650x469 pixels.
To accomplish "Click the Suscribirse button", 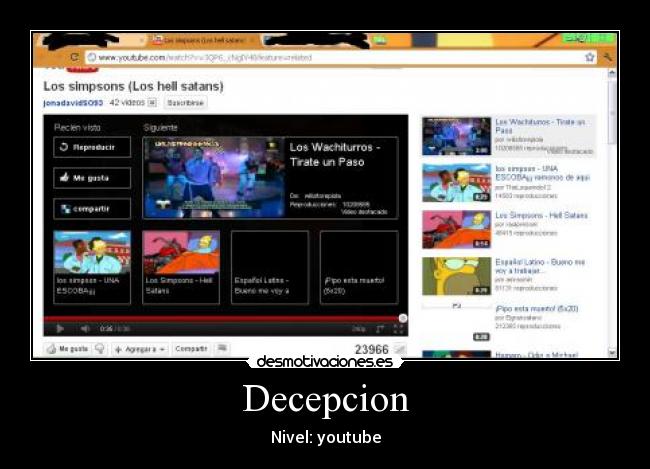I will point(185,102).
